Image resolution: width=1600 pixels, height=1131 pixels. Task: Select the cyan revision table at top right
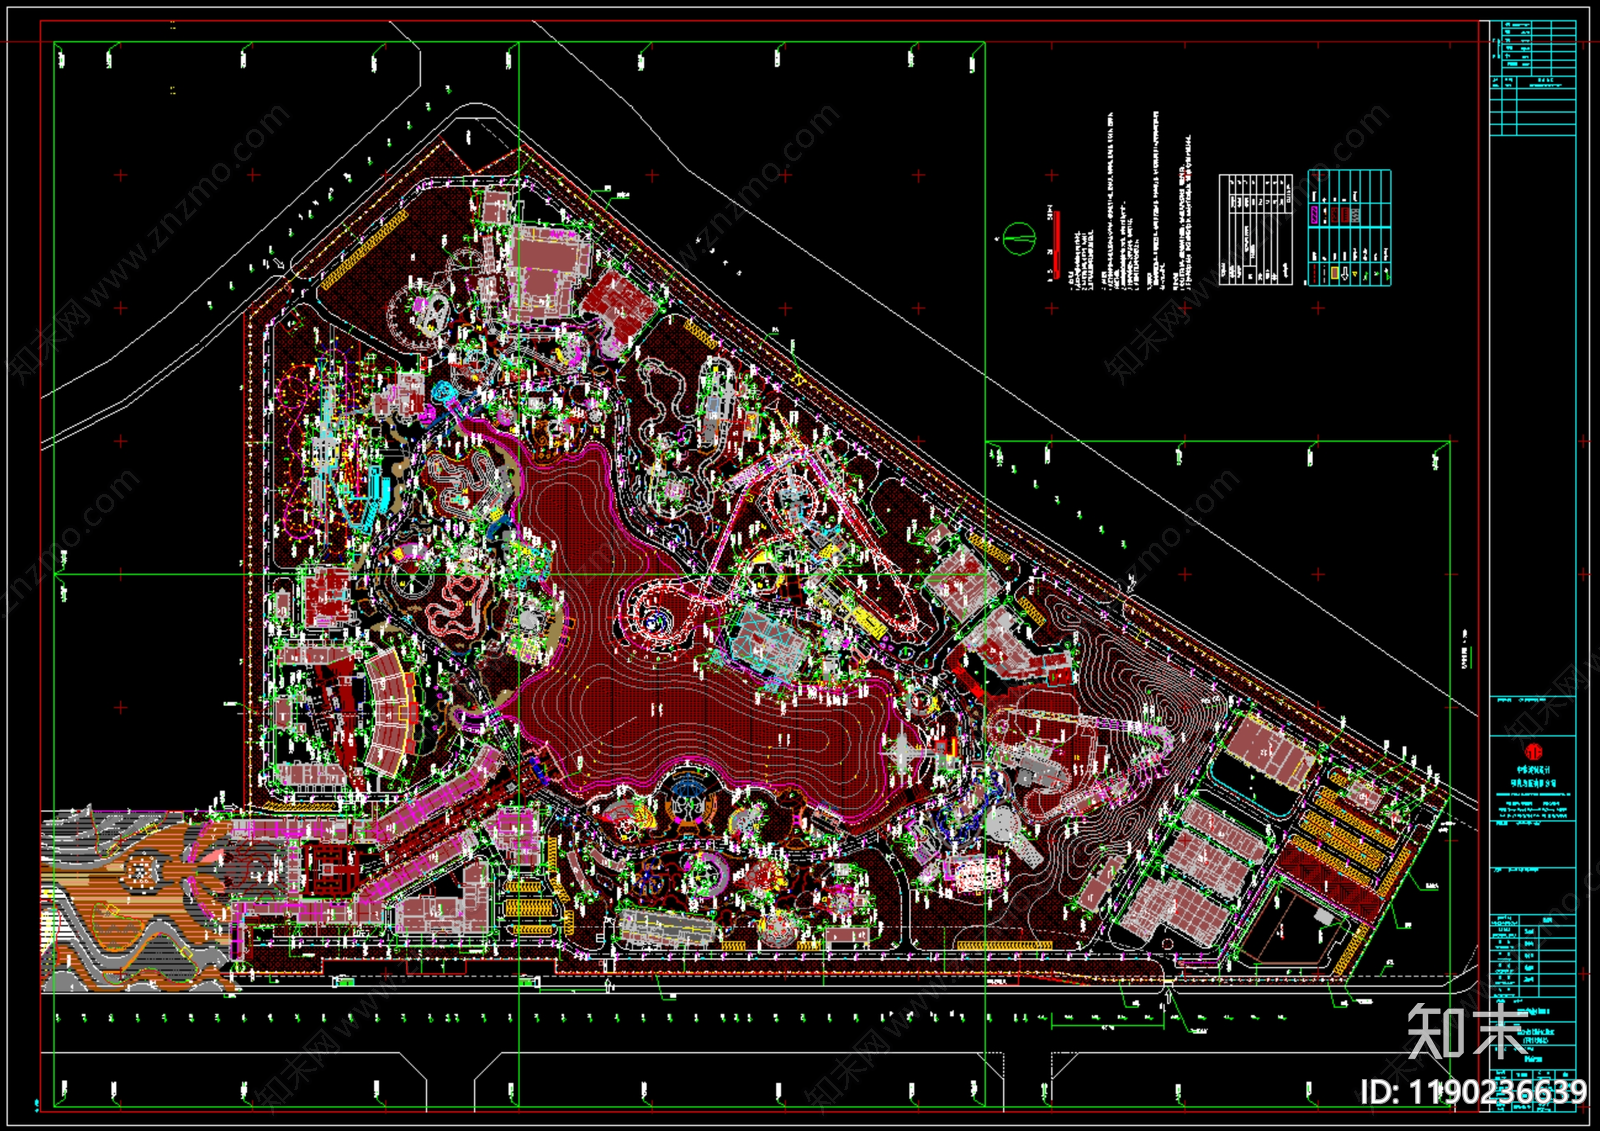click(x=1533, y=78)
